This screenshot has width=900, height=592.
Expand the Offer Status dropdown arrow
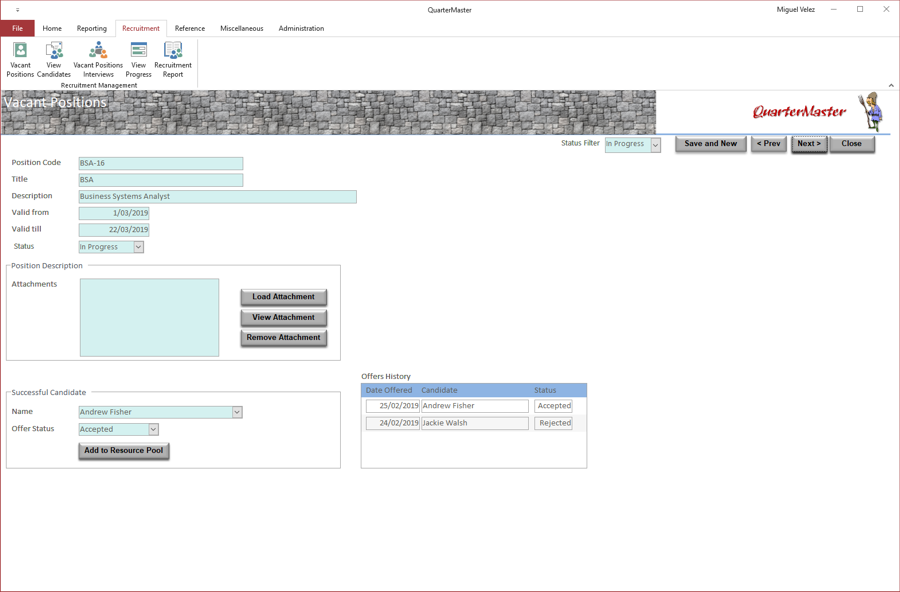click(153, 430)
